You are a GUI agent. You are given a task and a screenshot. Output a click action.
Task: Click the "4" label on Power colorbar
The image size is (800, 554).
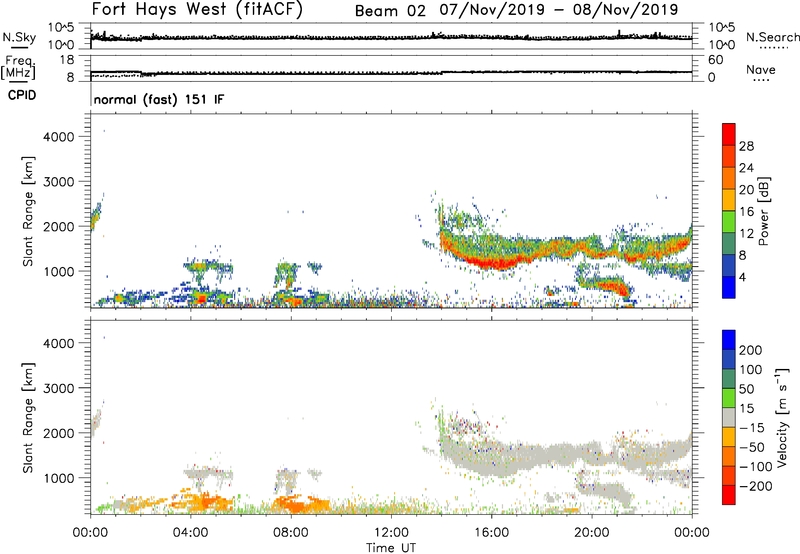click(x=742, y=277)
